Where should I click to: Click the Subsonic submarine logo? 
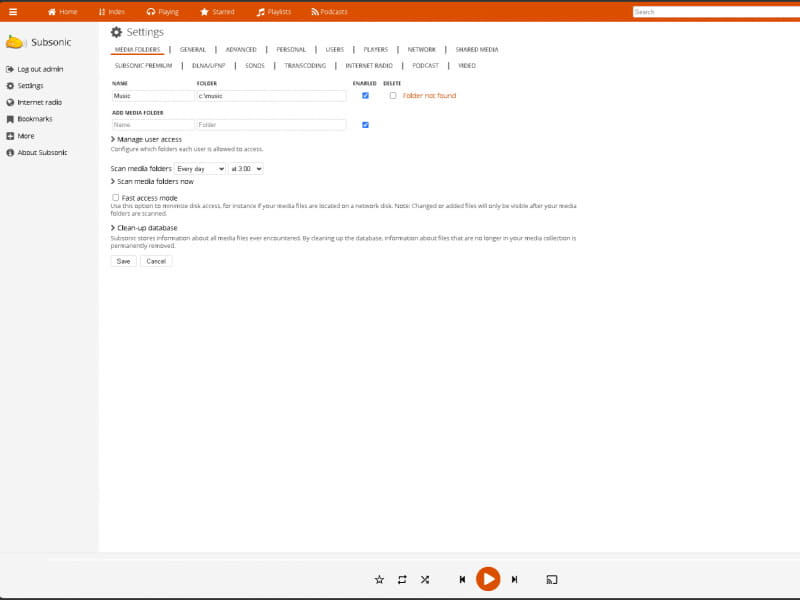coord(14,42)
